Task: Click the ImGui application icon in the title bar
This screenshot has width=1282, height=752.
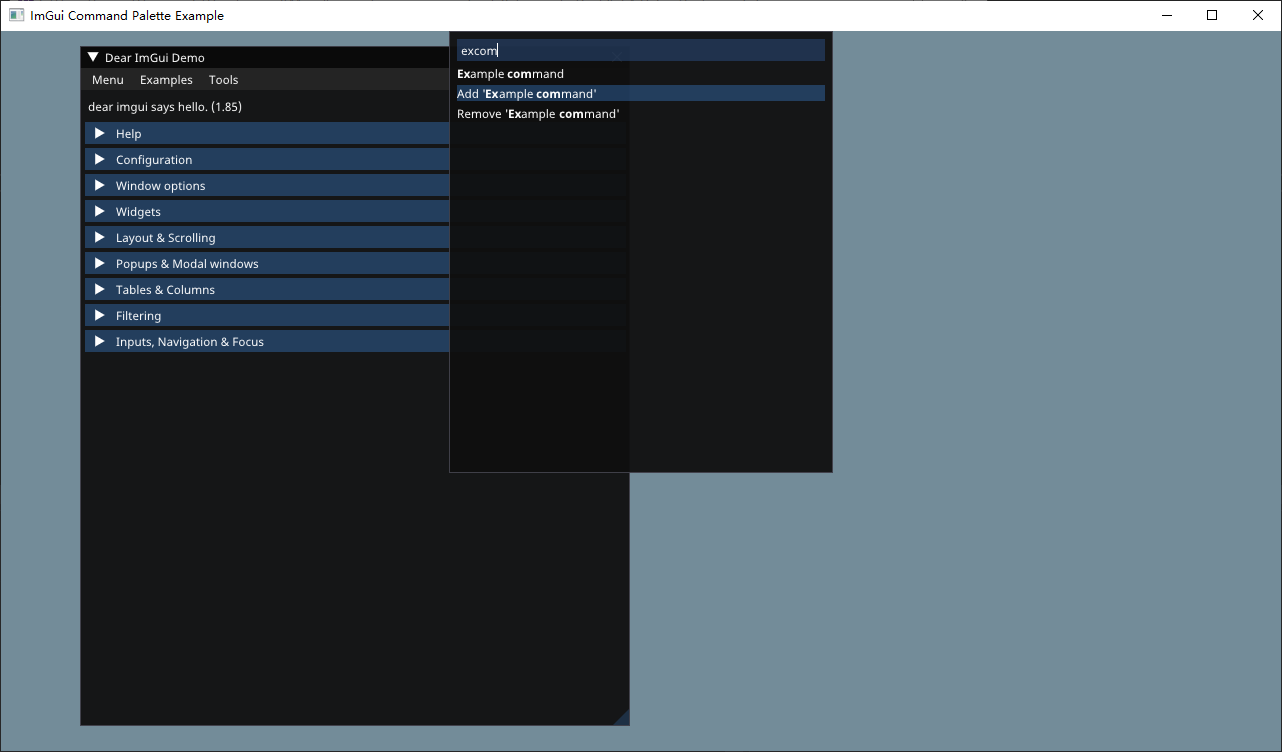Action: point(16,15)
